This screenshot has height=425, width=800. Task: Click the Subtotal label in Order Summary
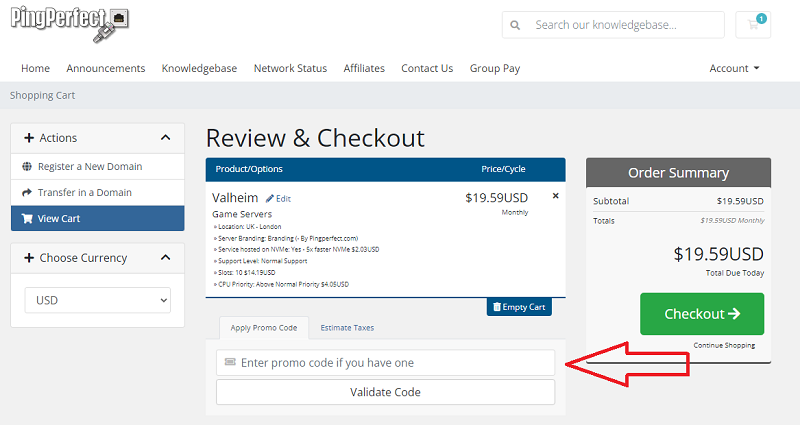click(x=611, y=201)
